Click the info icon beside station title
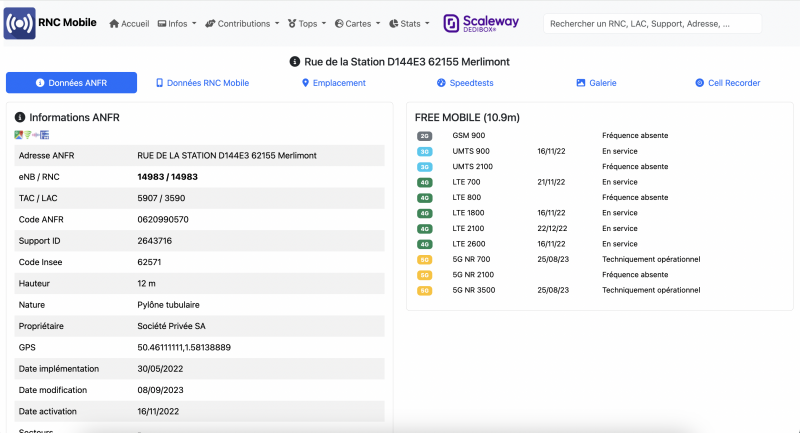800x433 pixels. 295,61
